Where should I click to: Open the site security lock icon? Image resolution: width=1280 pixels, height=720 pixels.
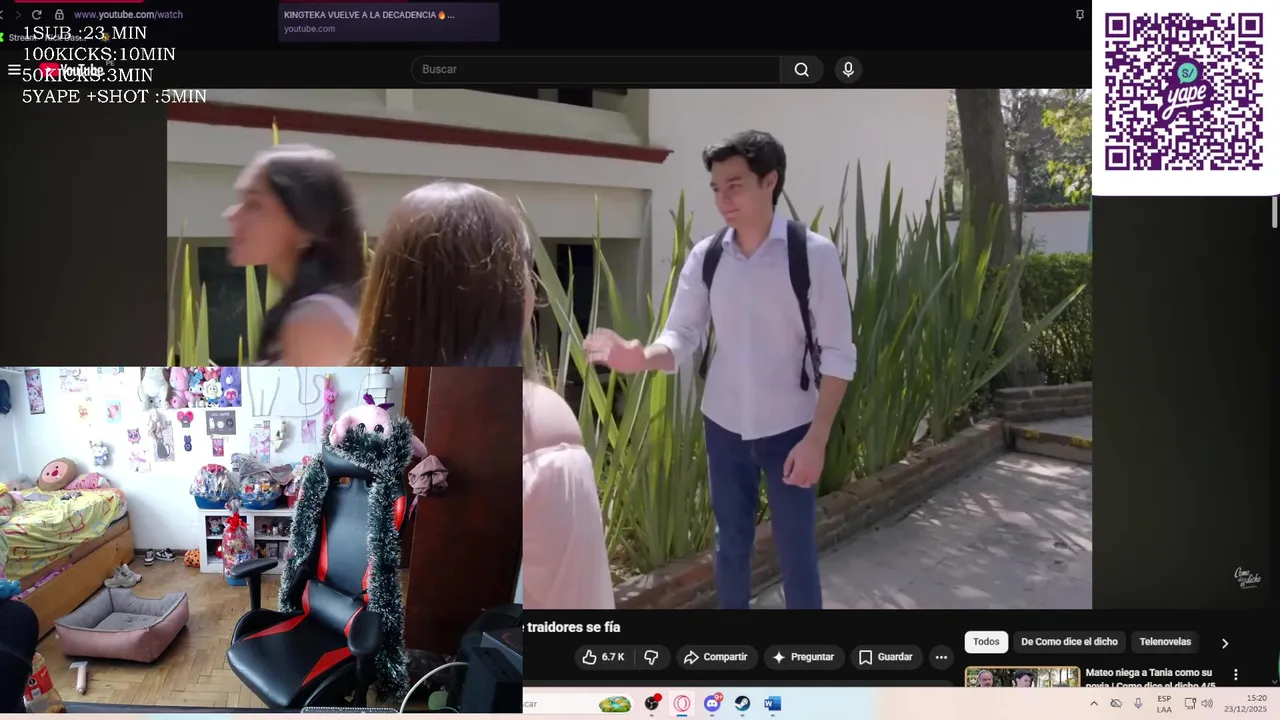[x=59, y=15]
